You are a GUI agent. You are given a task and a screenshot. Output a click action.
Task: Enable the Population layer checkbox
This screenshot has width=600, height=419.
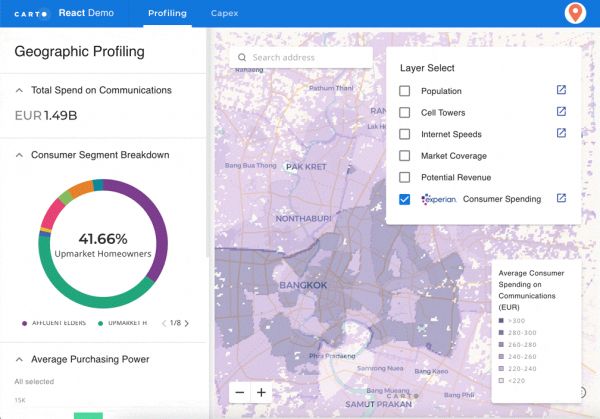point(404,91)
